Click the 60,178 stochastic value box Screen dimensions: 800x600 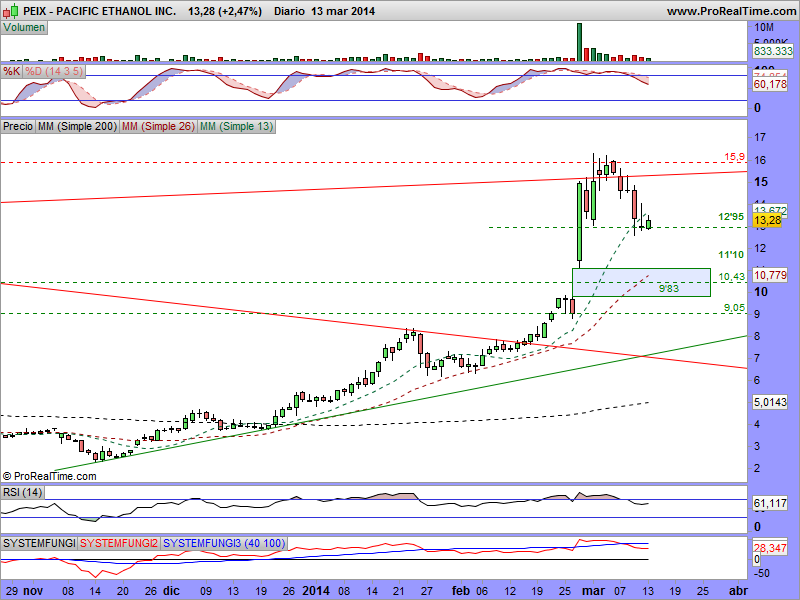tap(770, 84)
